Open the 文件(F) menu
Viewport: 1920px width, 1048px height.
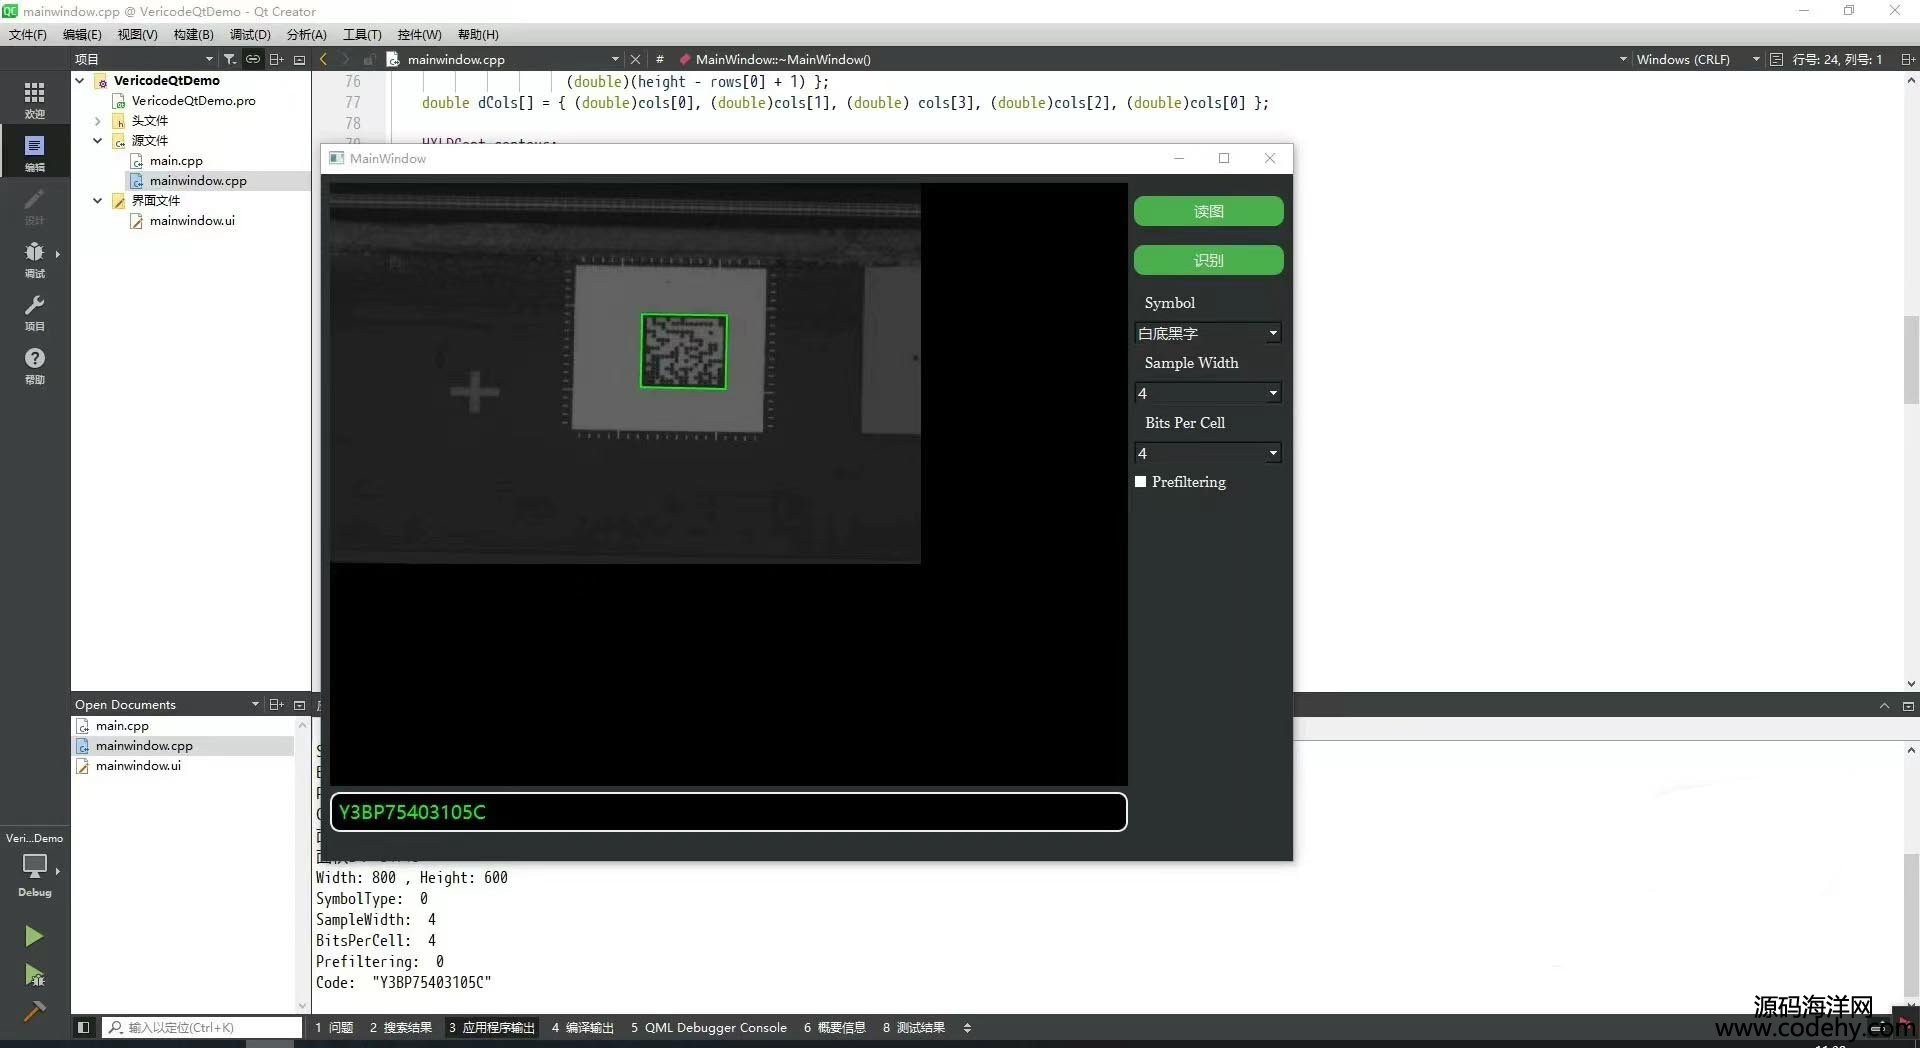coord(28,34)
